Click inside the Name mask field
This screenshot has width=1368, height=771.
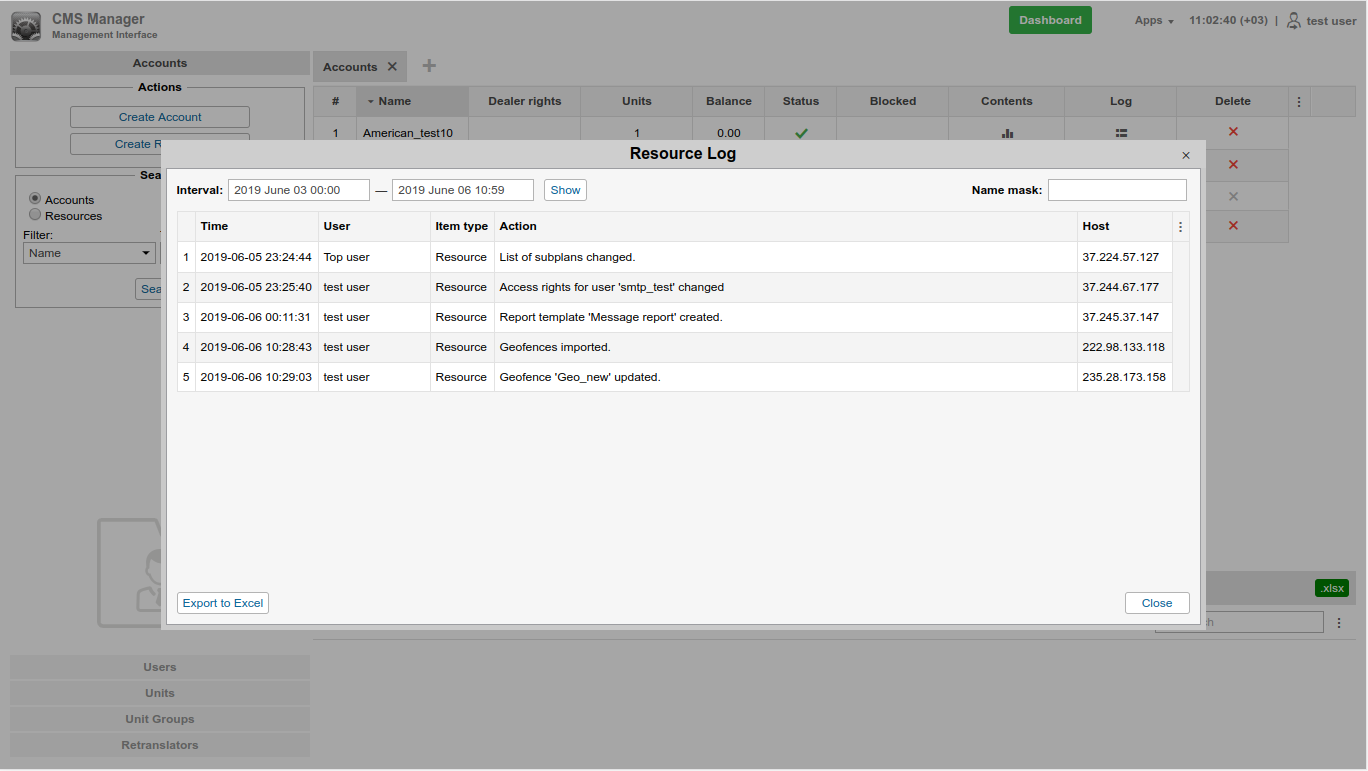pos(1117,189)
